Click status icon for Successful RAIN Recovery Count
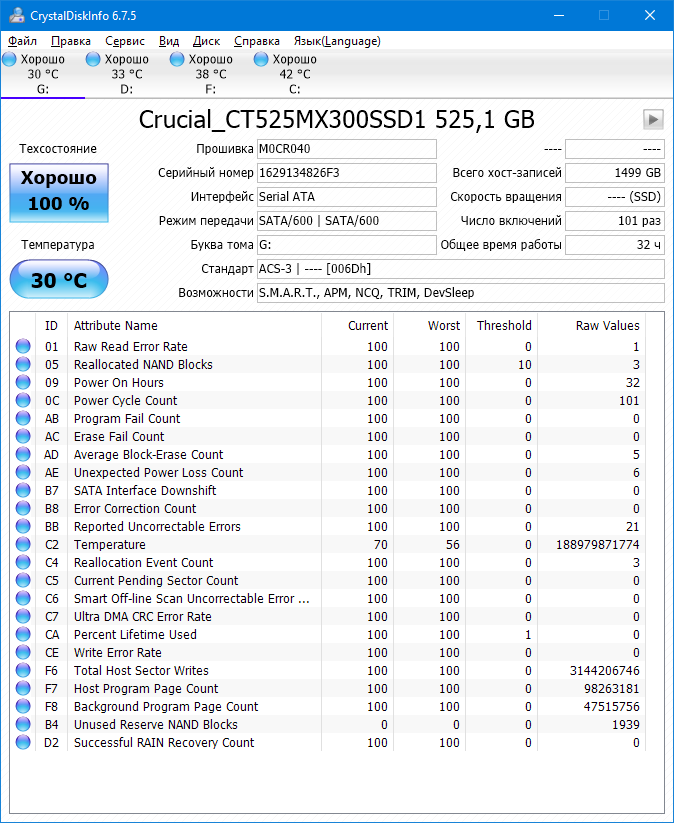The height and width of the screenshot is (823, 674). pos(23,742)
